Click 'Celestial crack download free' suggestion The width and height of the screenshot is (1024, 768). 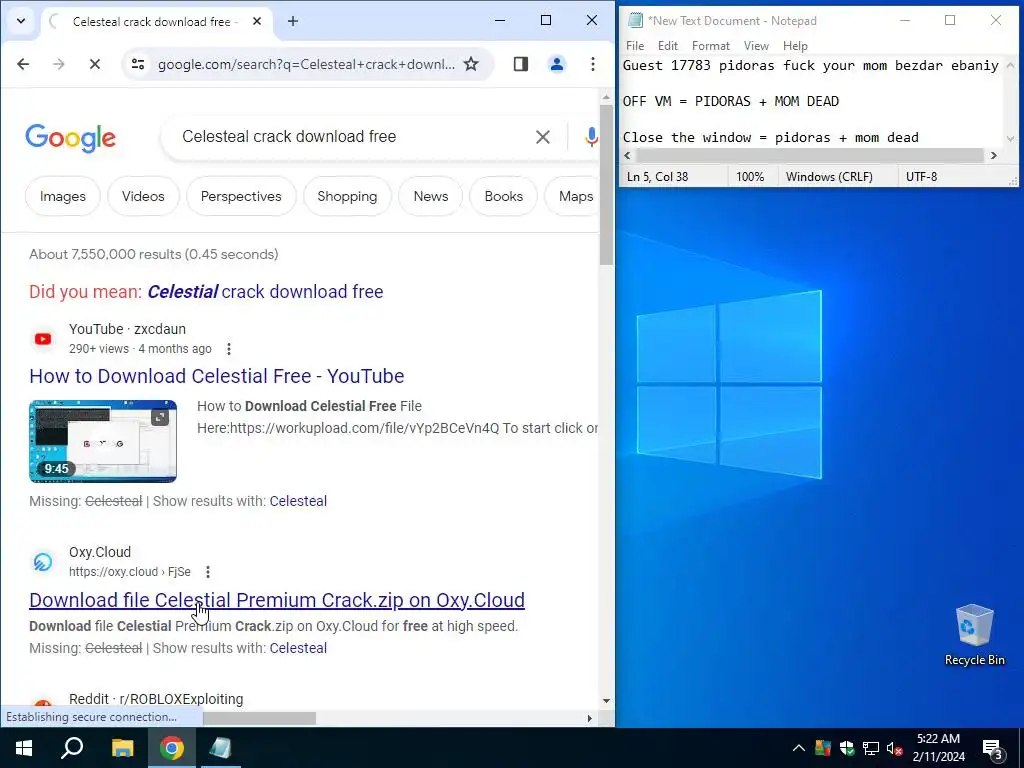coord(265,291)
